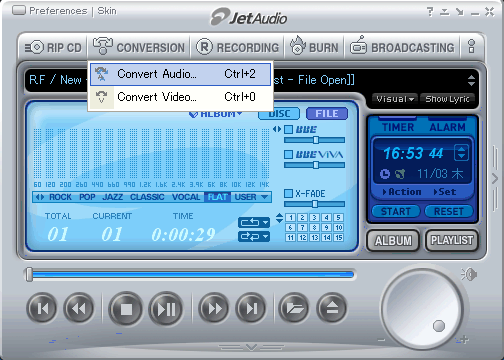Click the previous track button
The image size is (504, 360).
42,308
